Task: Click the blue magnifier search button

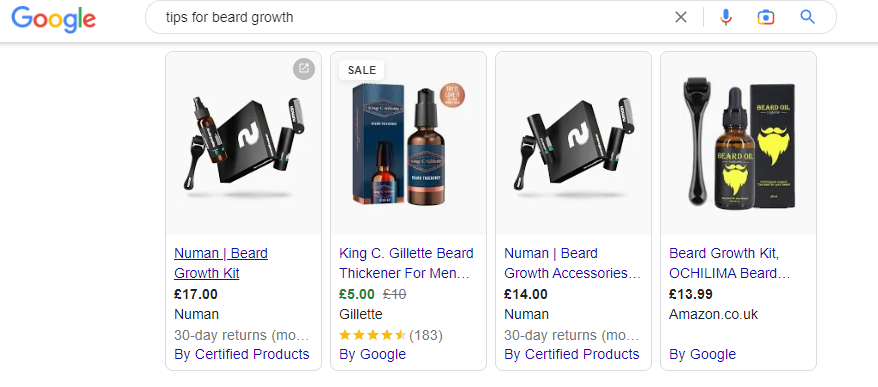Action: point(807,17)
